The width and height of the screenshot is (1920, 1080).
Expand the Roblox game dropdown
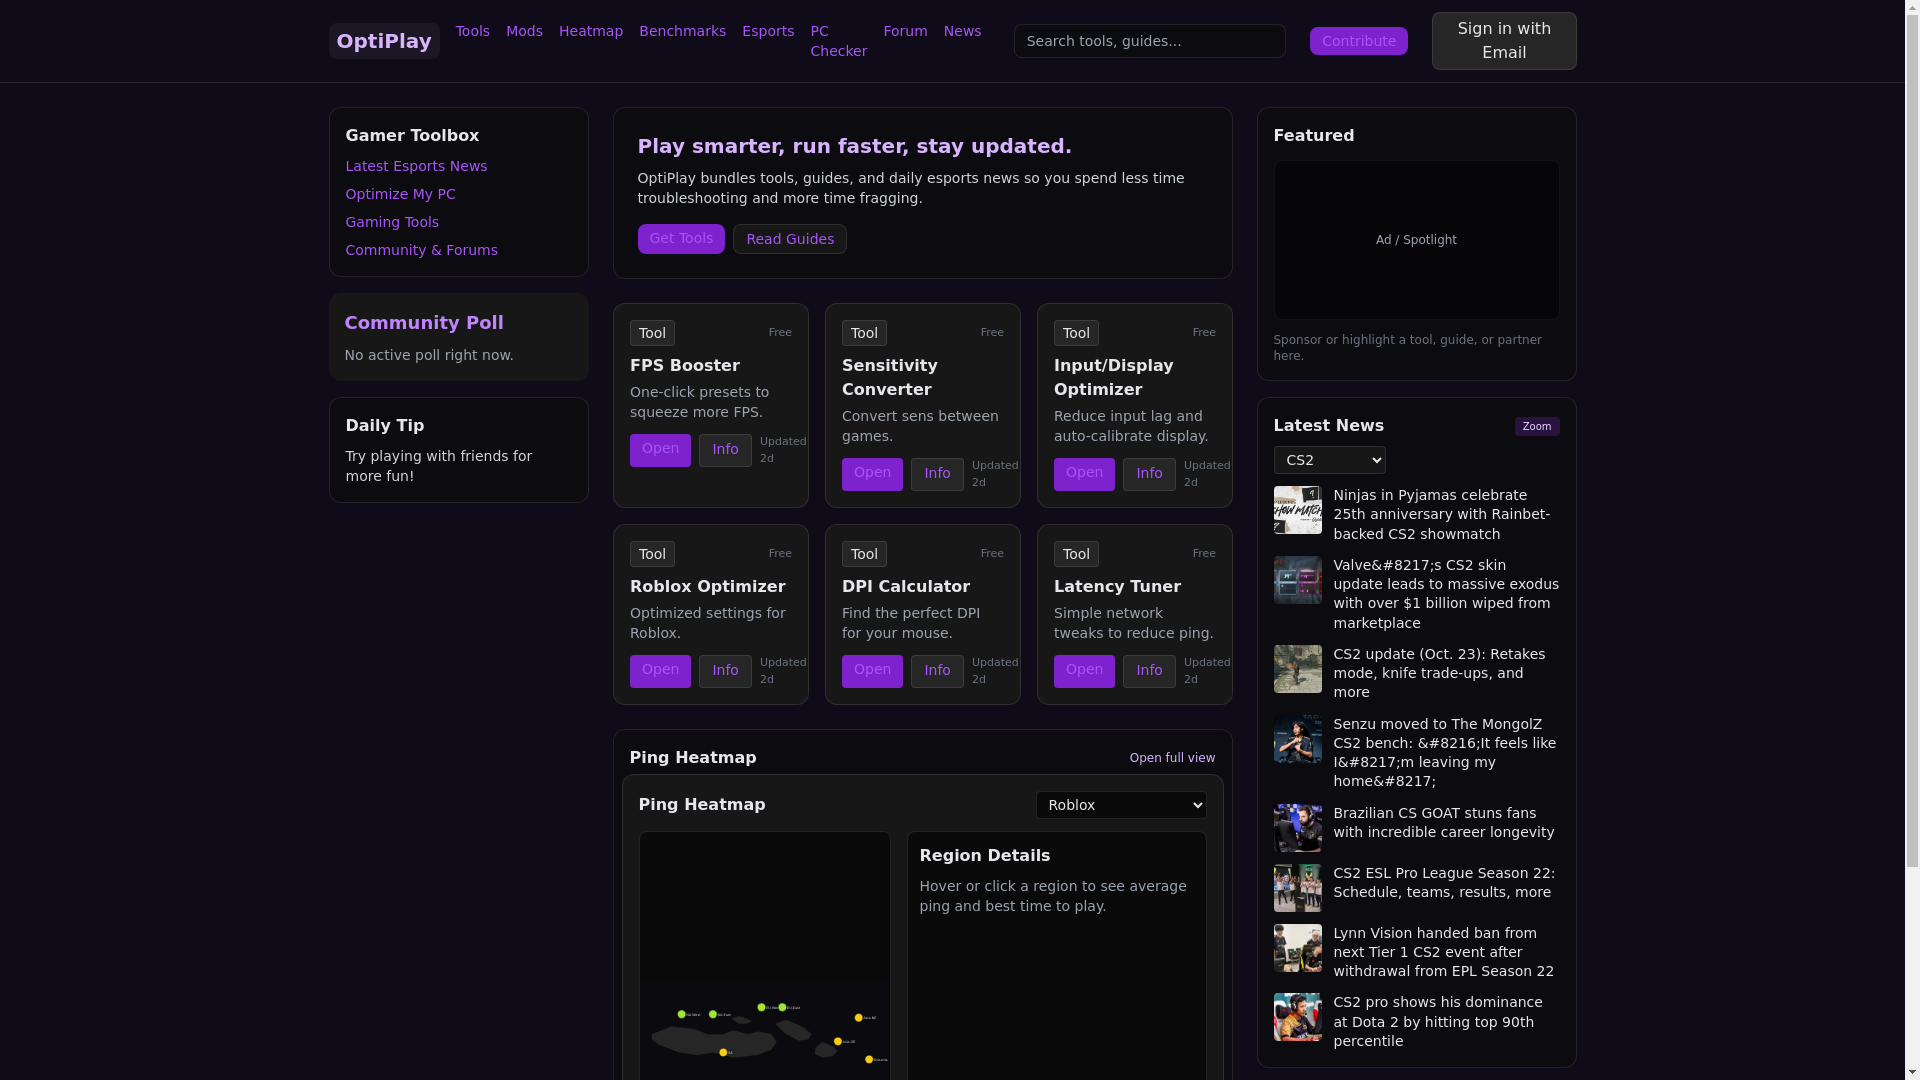coord(1121,805)
